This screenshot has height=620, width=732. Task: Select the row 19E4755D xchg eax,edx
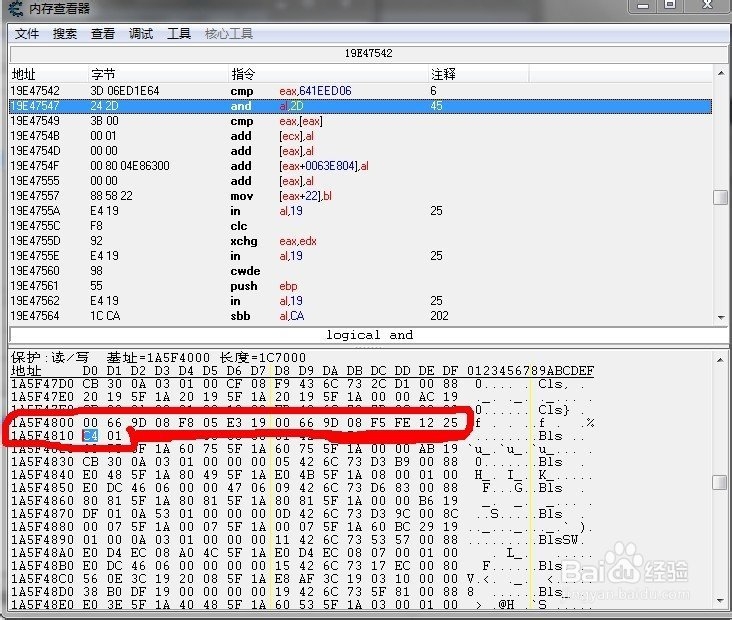[x=360, y=241]
